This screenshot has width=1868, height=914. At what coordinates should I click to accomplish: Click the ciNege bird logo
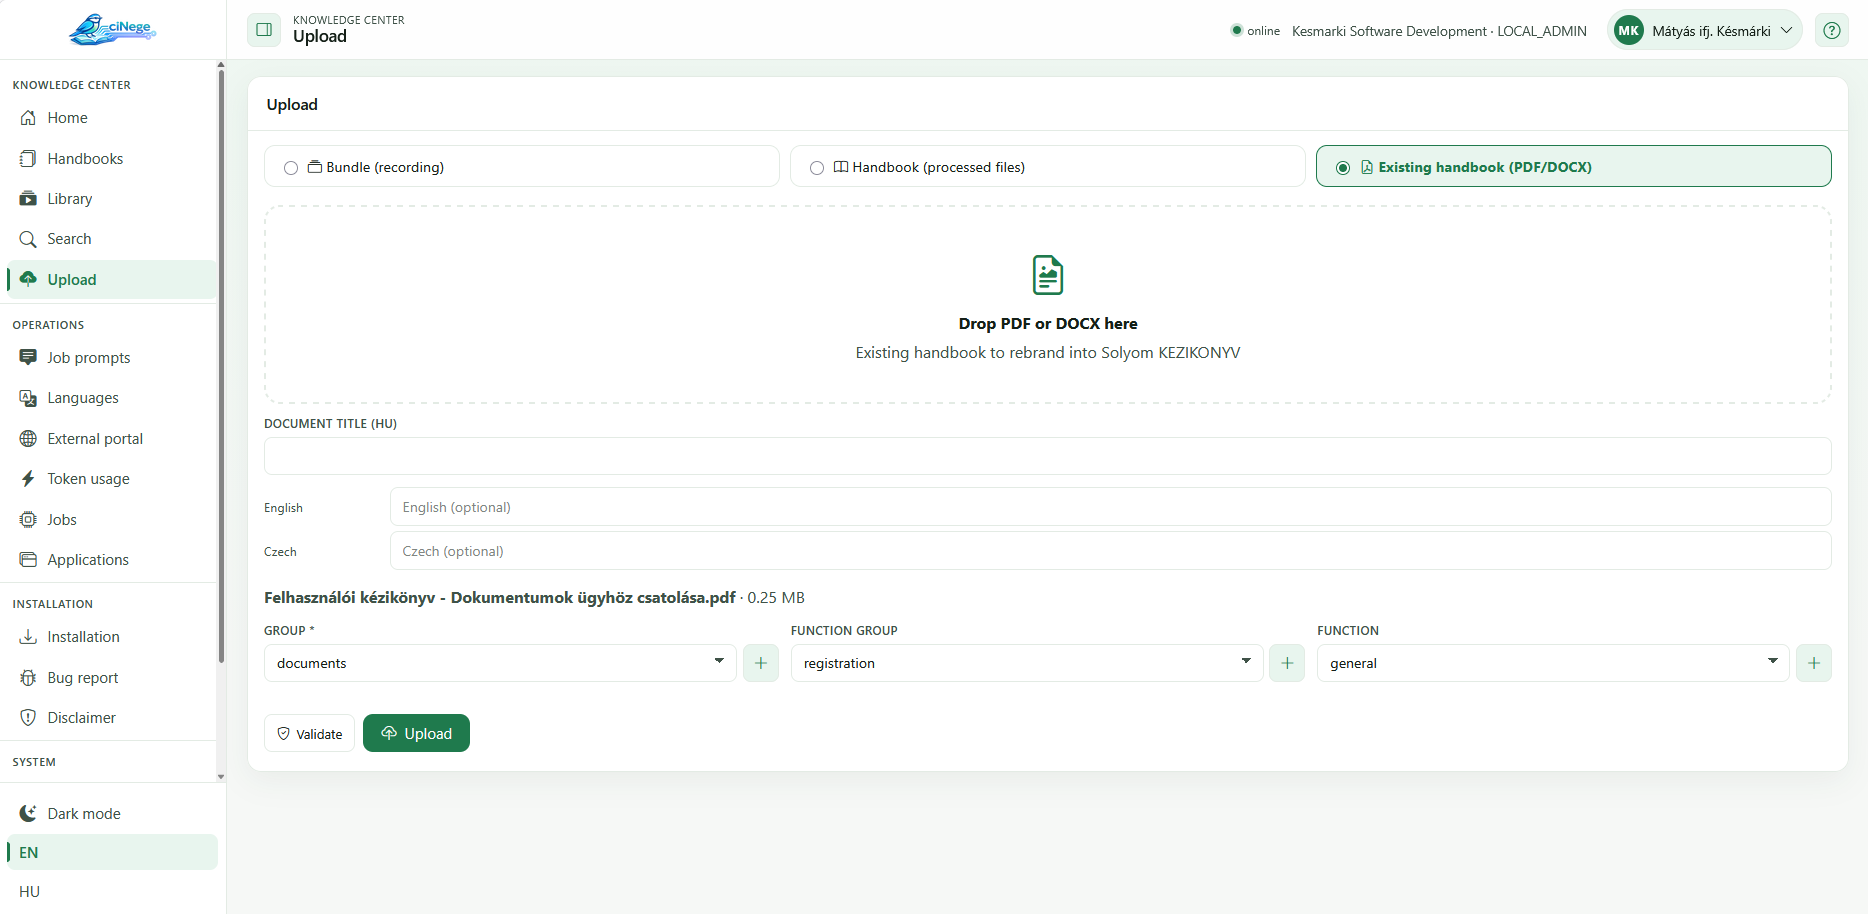click(112, 29)
